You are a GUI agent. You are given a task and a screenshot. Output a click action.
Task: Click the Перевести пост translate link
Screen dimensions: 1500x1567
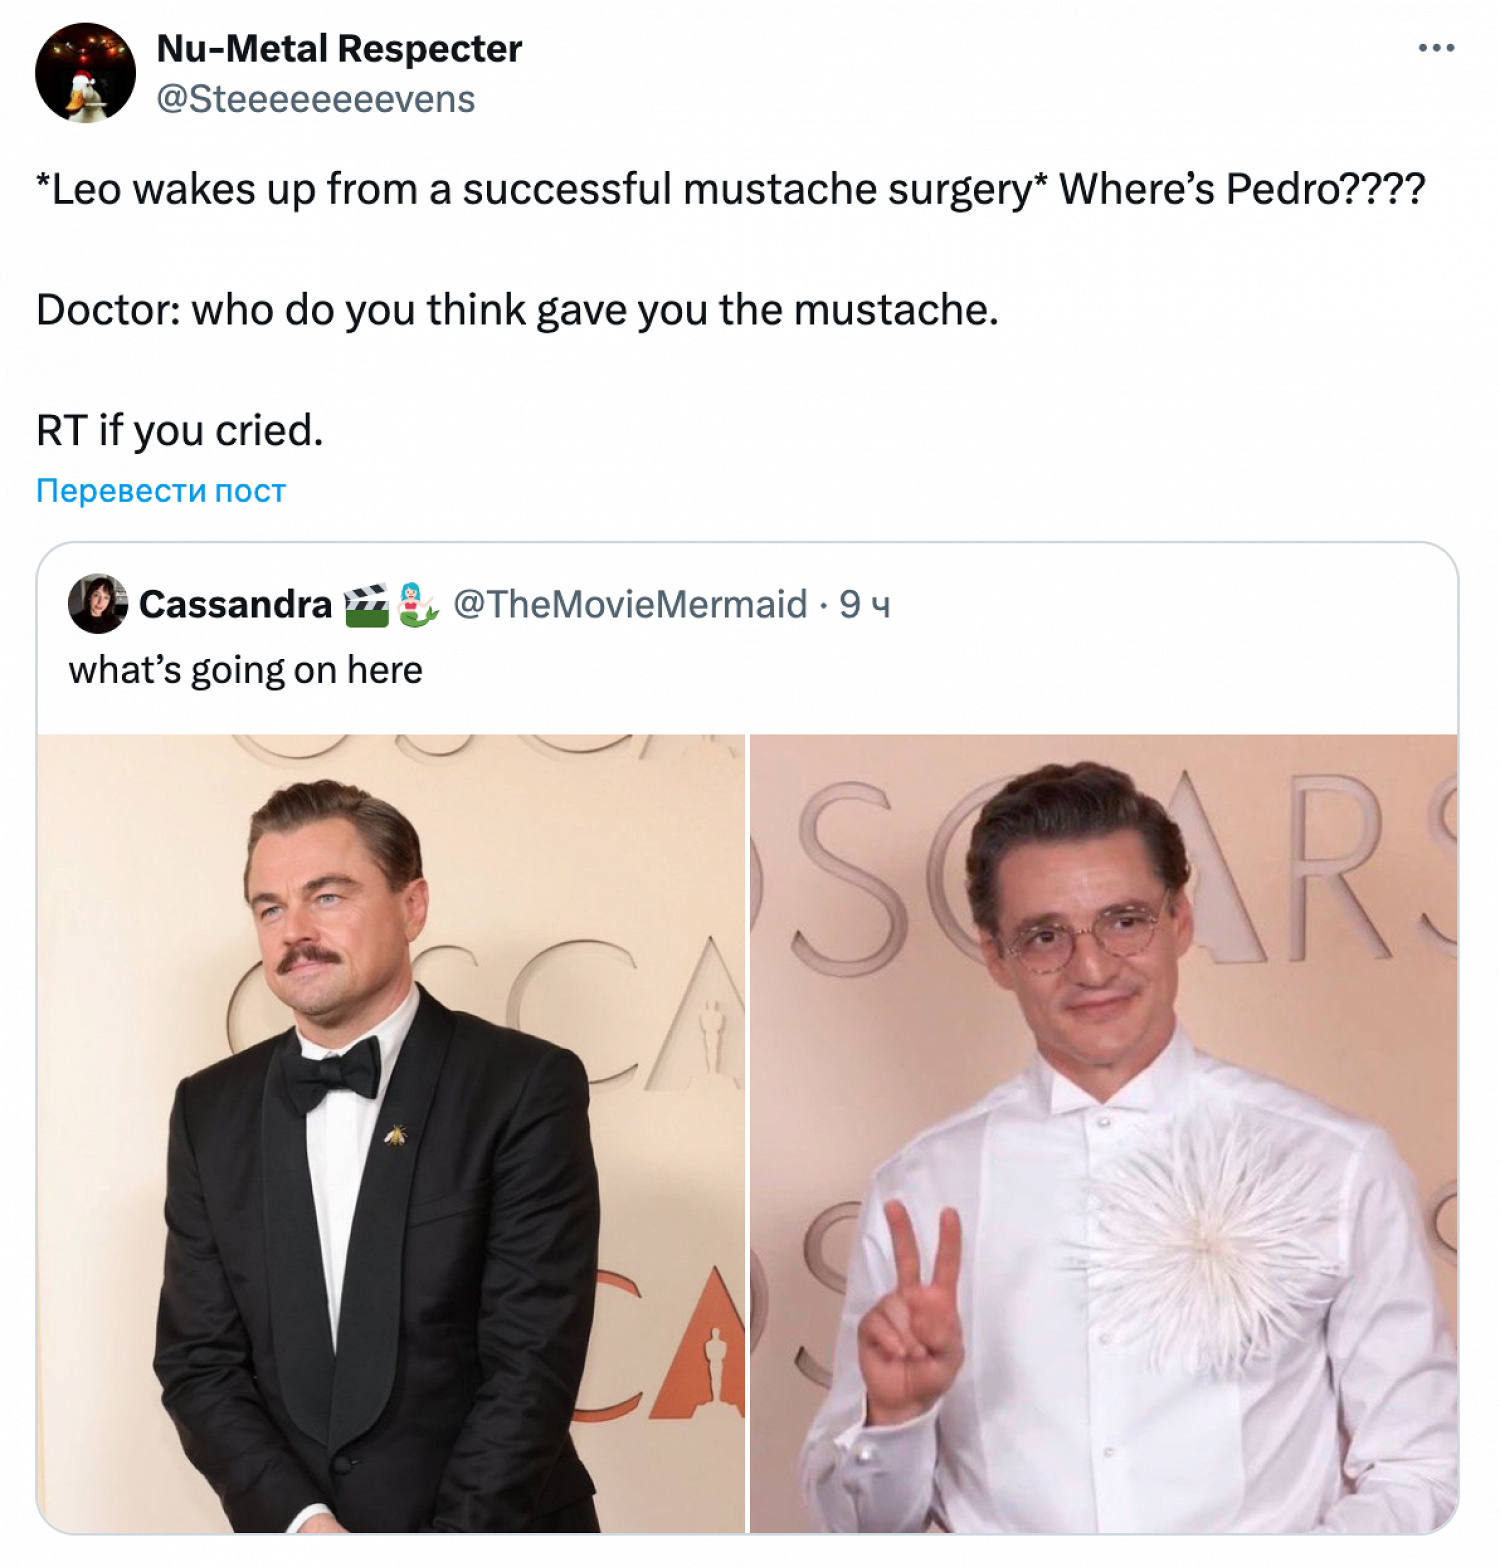click(161, 490)
